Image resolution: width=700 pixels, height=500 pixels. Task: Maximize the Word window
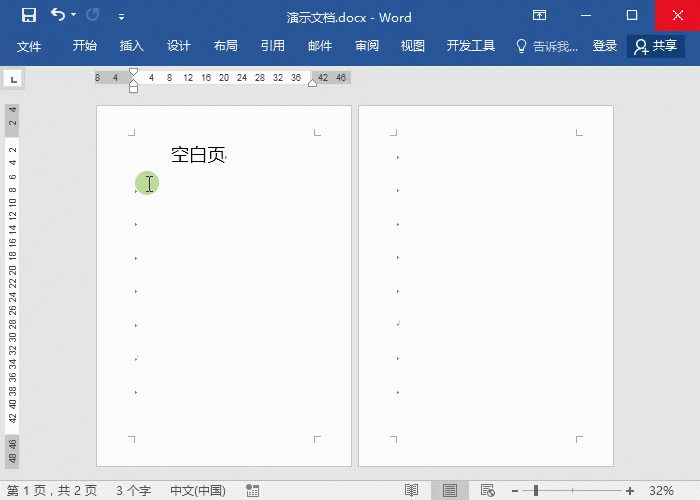(x=632, y=16)
